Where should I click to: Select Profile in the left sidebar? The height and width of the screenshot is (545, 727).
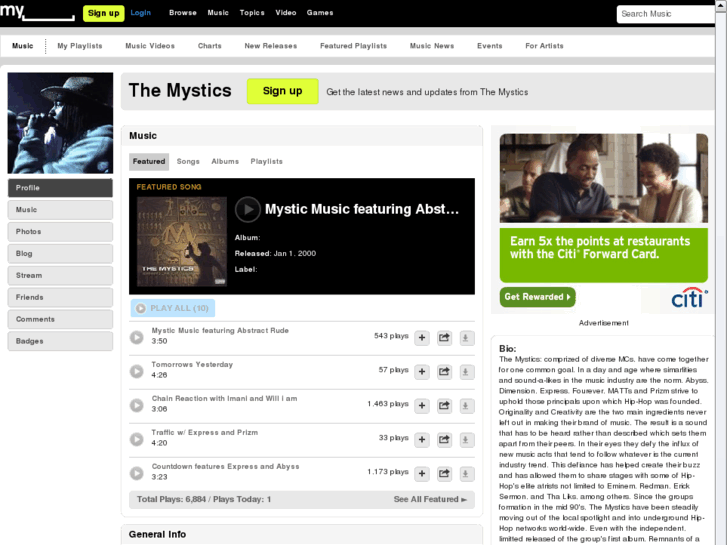[60, 188]
